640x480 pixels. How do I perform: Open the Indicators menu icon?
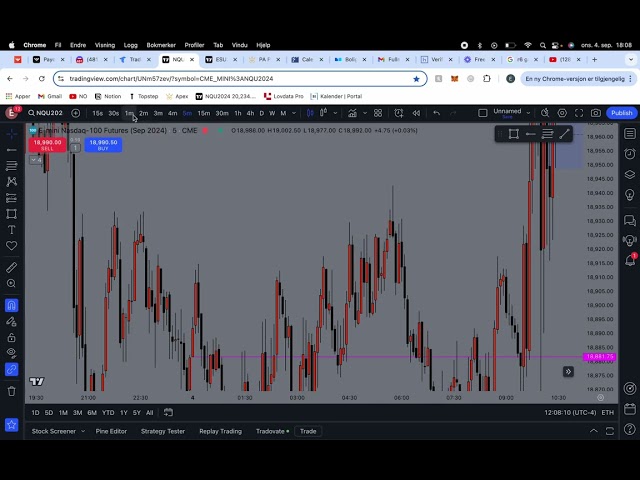coord(352,113)
